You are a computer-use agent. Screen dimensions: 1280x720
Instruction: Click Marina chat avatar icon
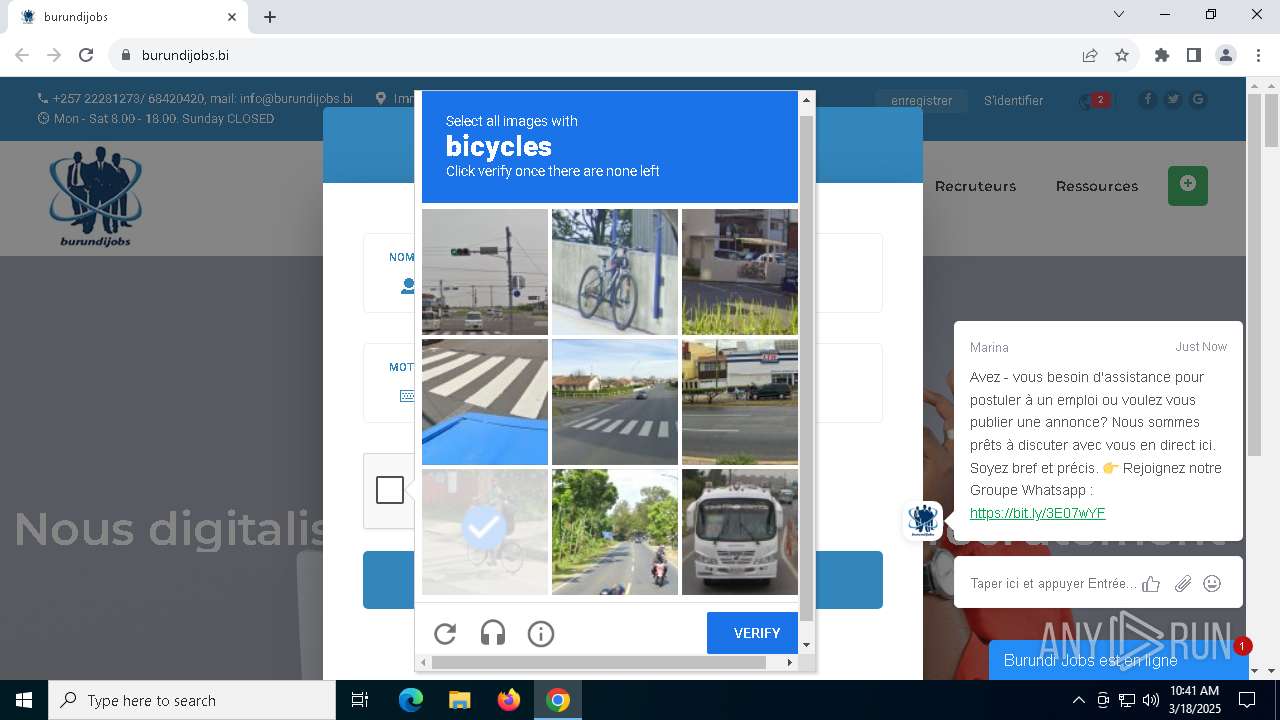tap(922, 521)
